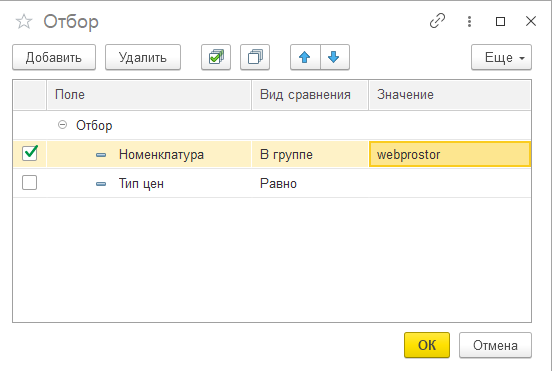Close the Отбор dialog
The width and height of the screenshot is (552, 371).
pos(531,21)
